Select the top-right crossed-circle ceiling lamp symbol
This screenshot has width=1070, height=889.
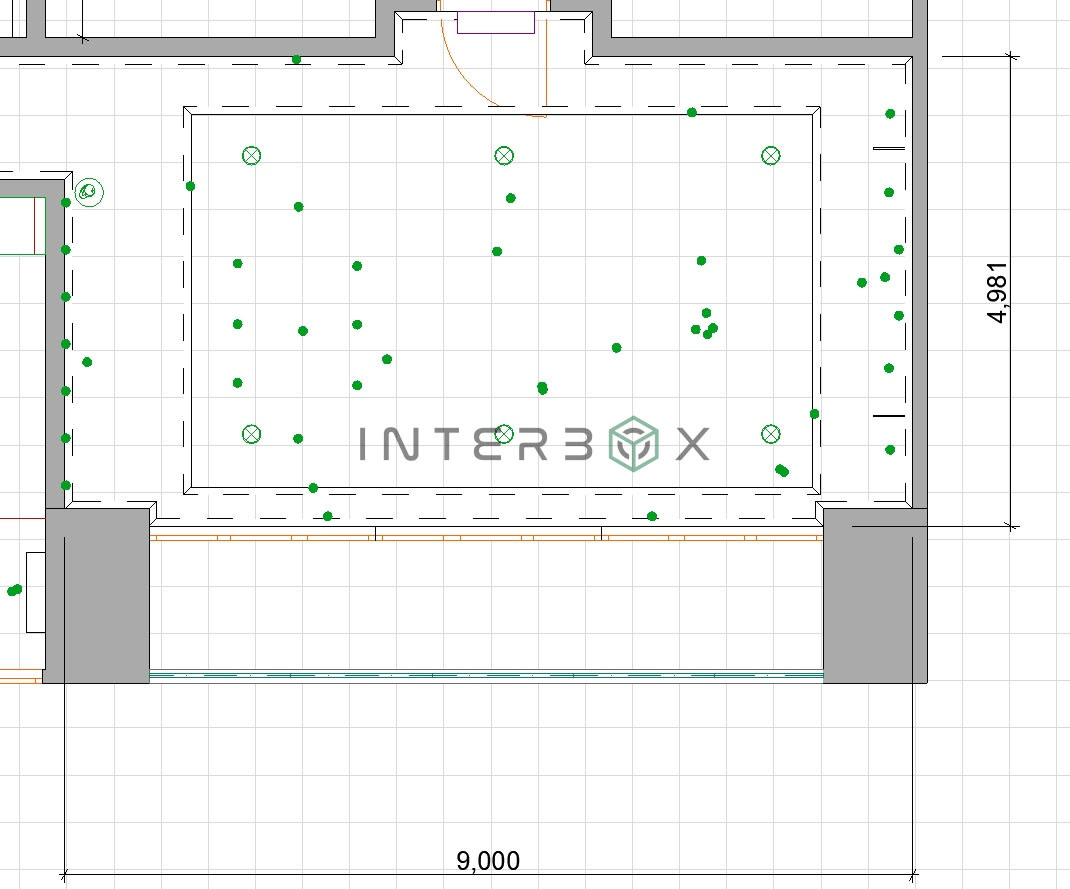tap(770, 156)
